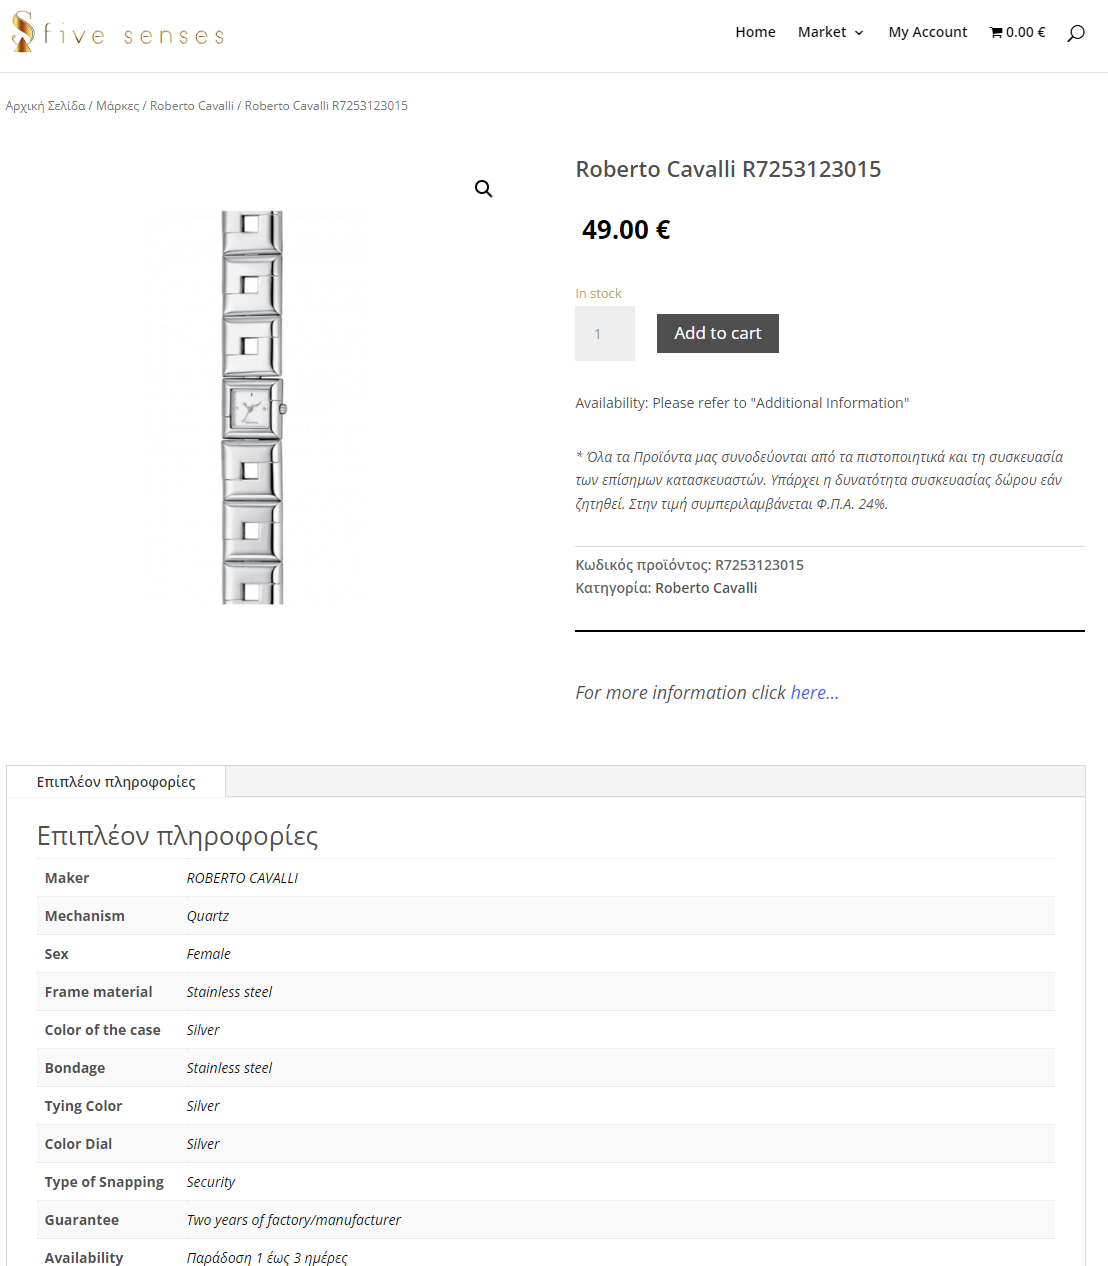Viewport: 1108px width, 1266px height.
Task: Click the product quantity field
Action: point(604,333)
